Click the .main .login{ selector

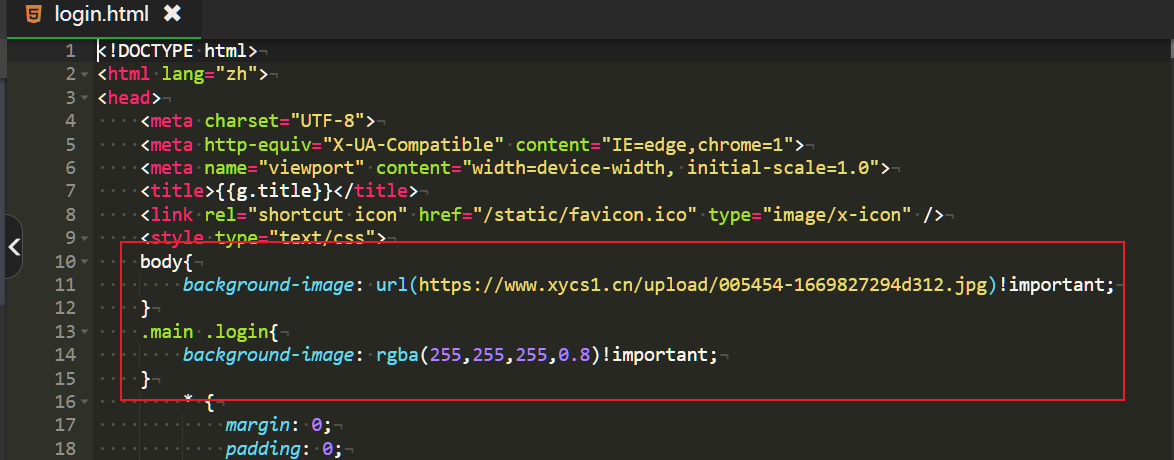210,332
